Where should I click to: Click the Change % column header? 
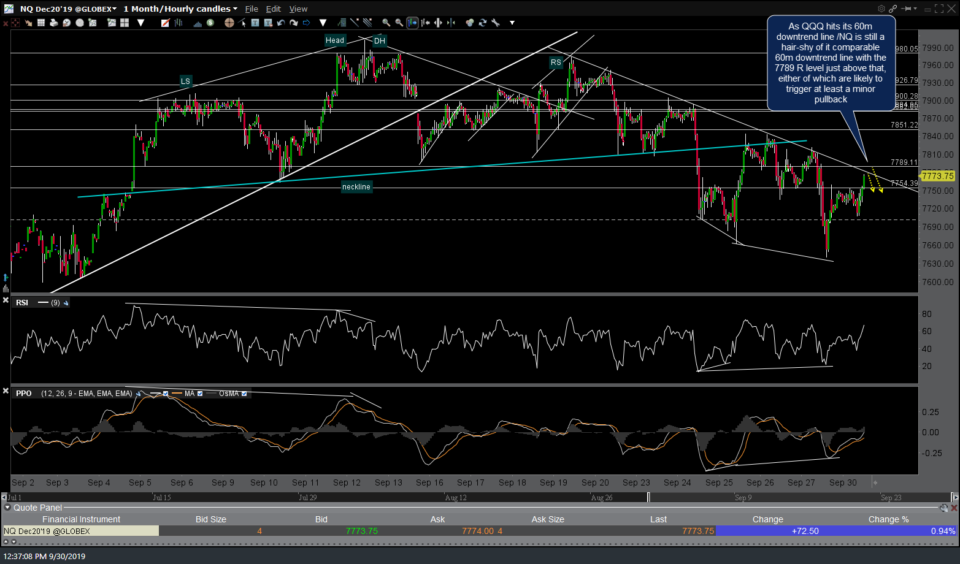pos(888,519)
